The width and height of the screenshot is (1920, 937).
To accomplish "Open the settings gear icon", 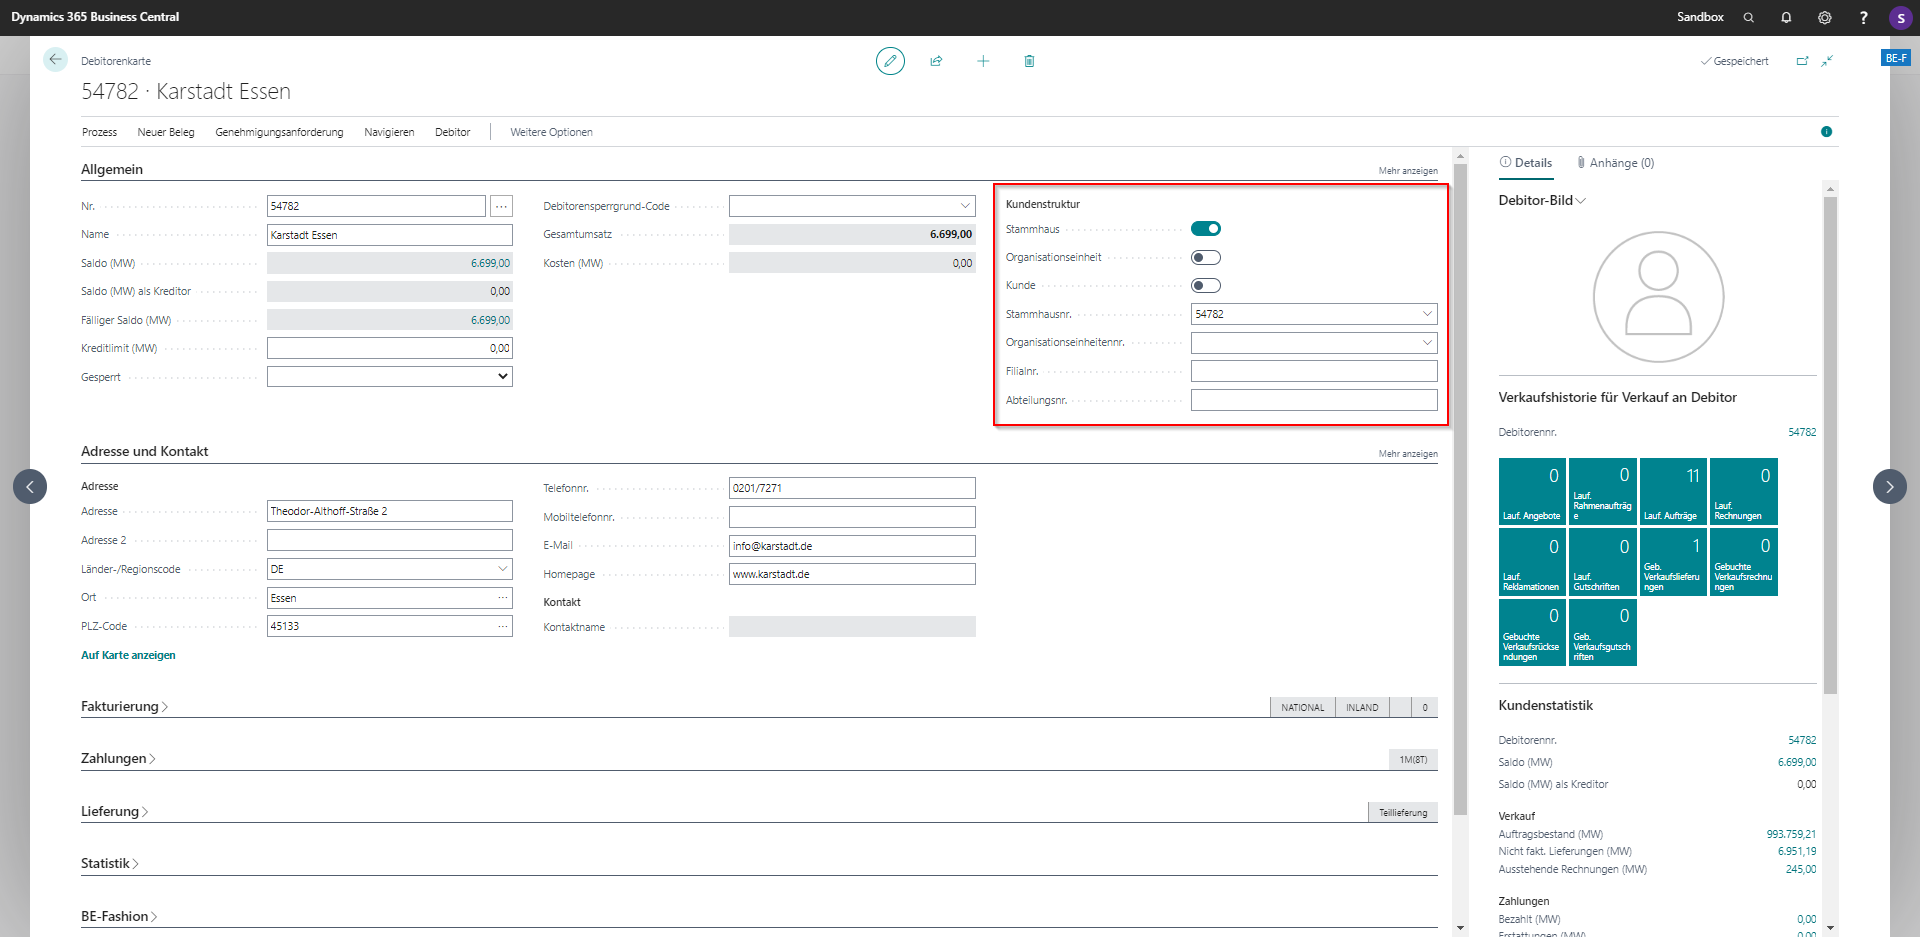I will pos(1824,17).
